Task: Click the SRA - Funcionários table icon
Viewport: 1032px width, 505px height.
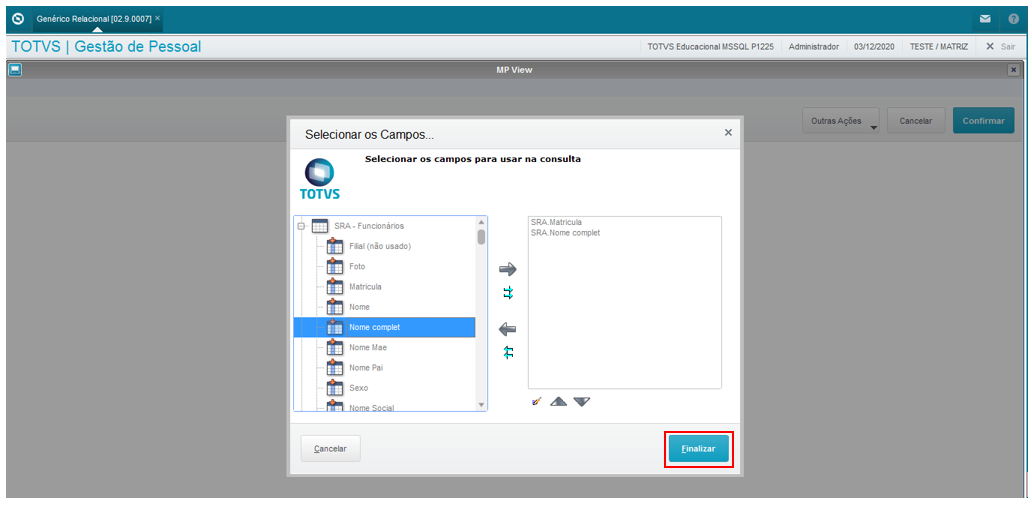Action: 319,226
